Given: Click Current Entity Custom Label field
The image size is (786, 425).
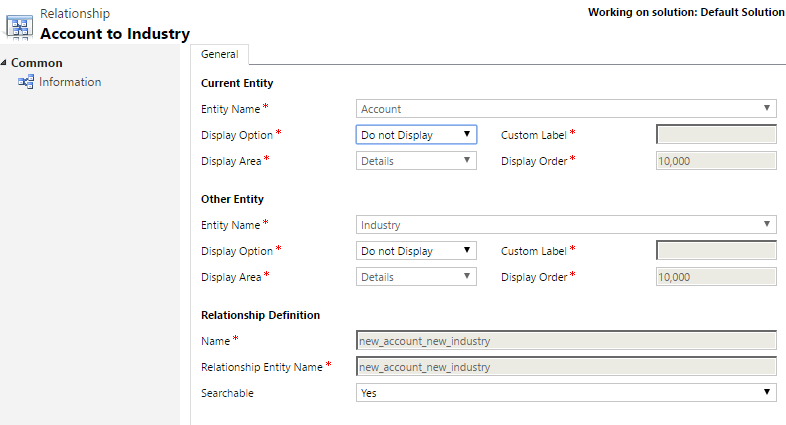Looking at the screenshot, I should click(716, 134).
